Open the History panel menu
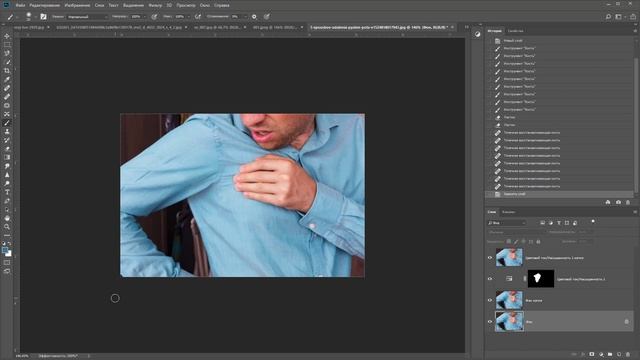The width and height of the screenshot is (640, 360). [x=635, y=31]
